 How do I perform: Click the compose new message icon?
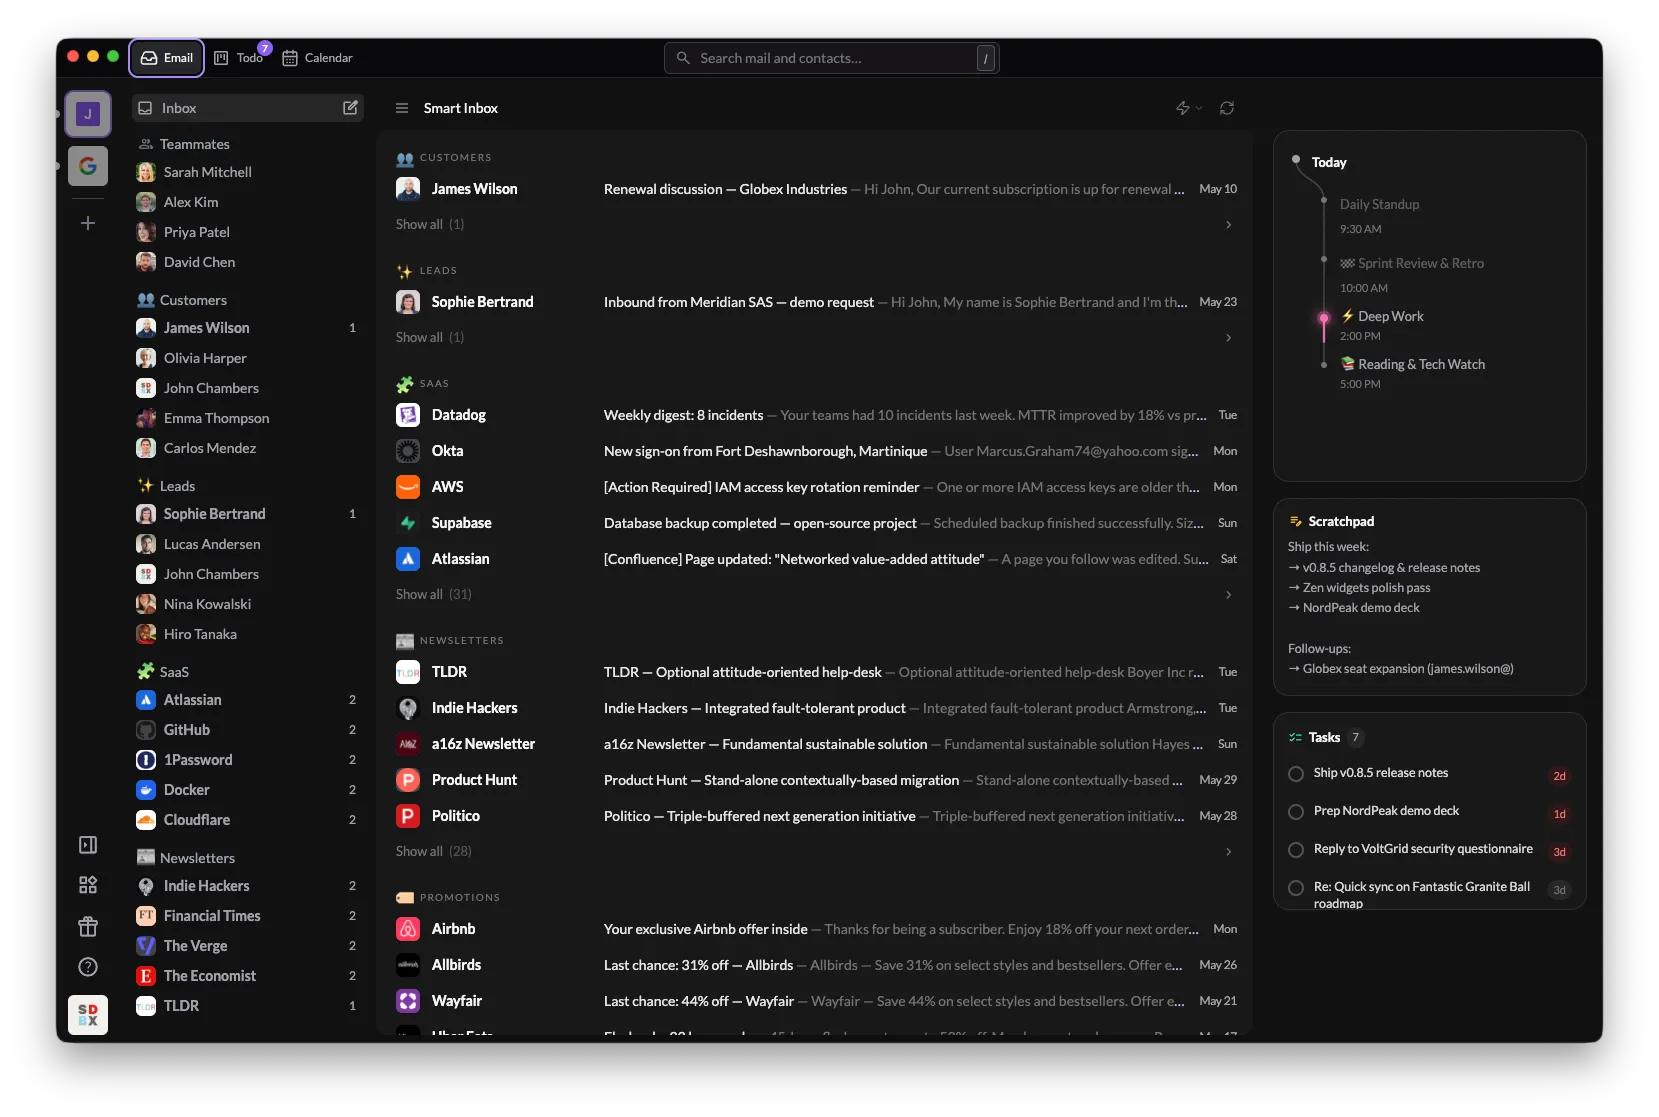point(350,108)
